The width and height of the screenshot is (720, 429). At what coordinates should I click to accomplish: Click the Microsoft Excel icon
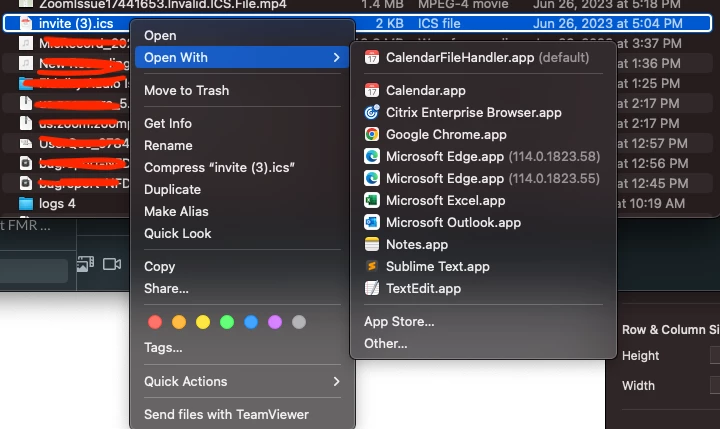point(372,200)
